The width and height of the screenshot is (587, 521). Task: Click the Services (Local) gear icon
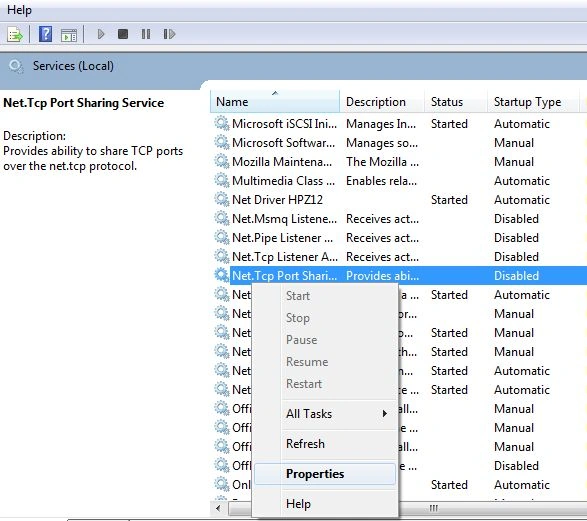point(16,66)
